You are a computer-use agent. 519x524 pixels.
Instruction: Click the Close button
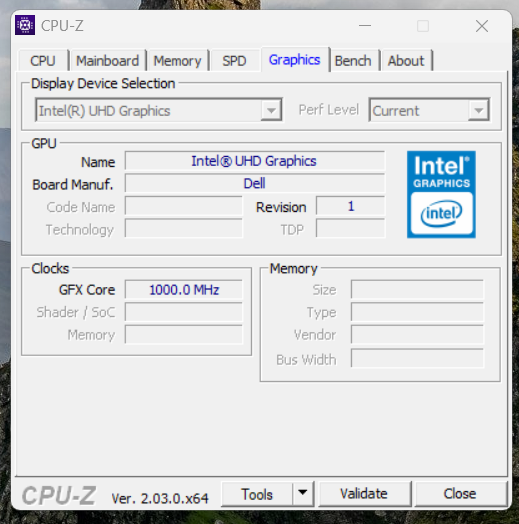pos(460,494)
